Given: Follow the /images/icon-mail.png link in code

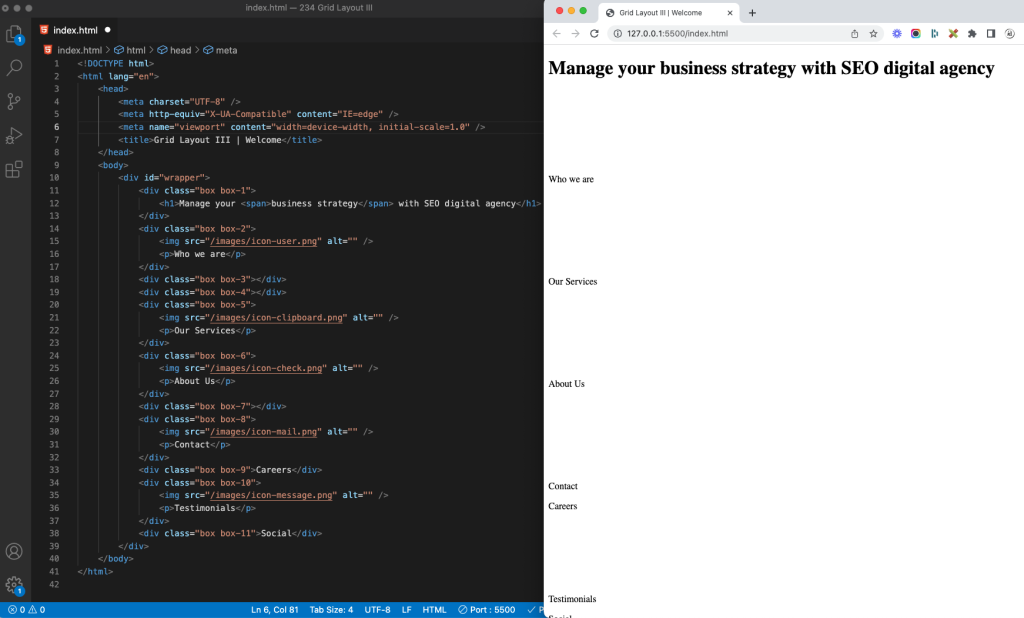Looking at the screenshot, I should click(x=265, y=432).
